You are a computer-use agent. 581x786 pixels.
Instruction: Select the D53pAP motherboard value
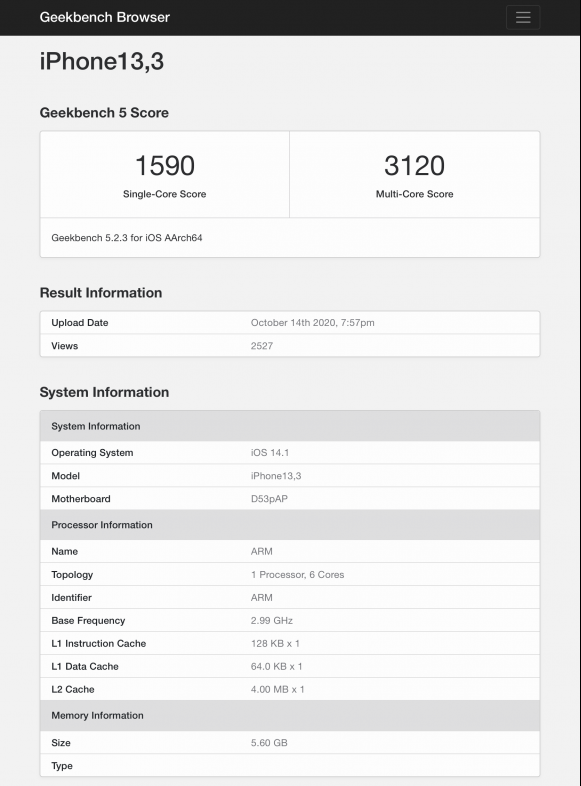point(269,499)
